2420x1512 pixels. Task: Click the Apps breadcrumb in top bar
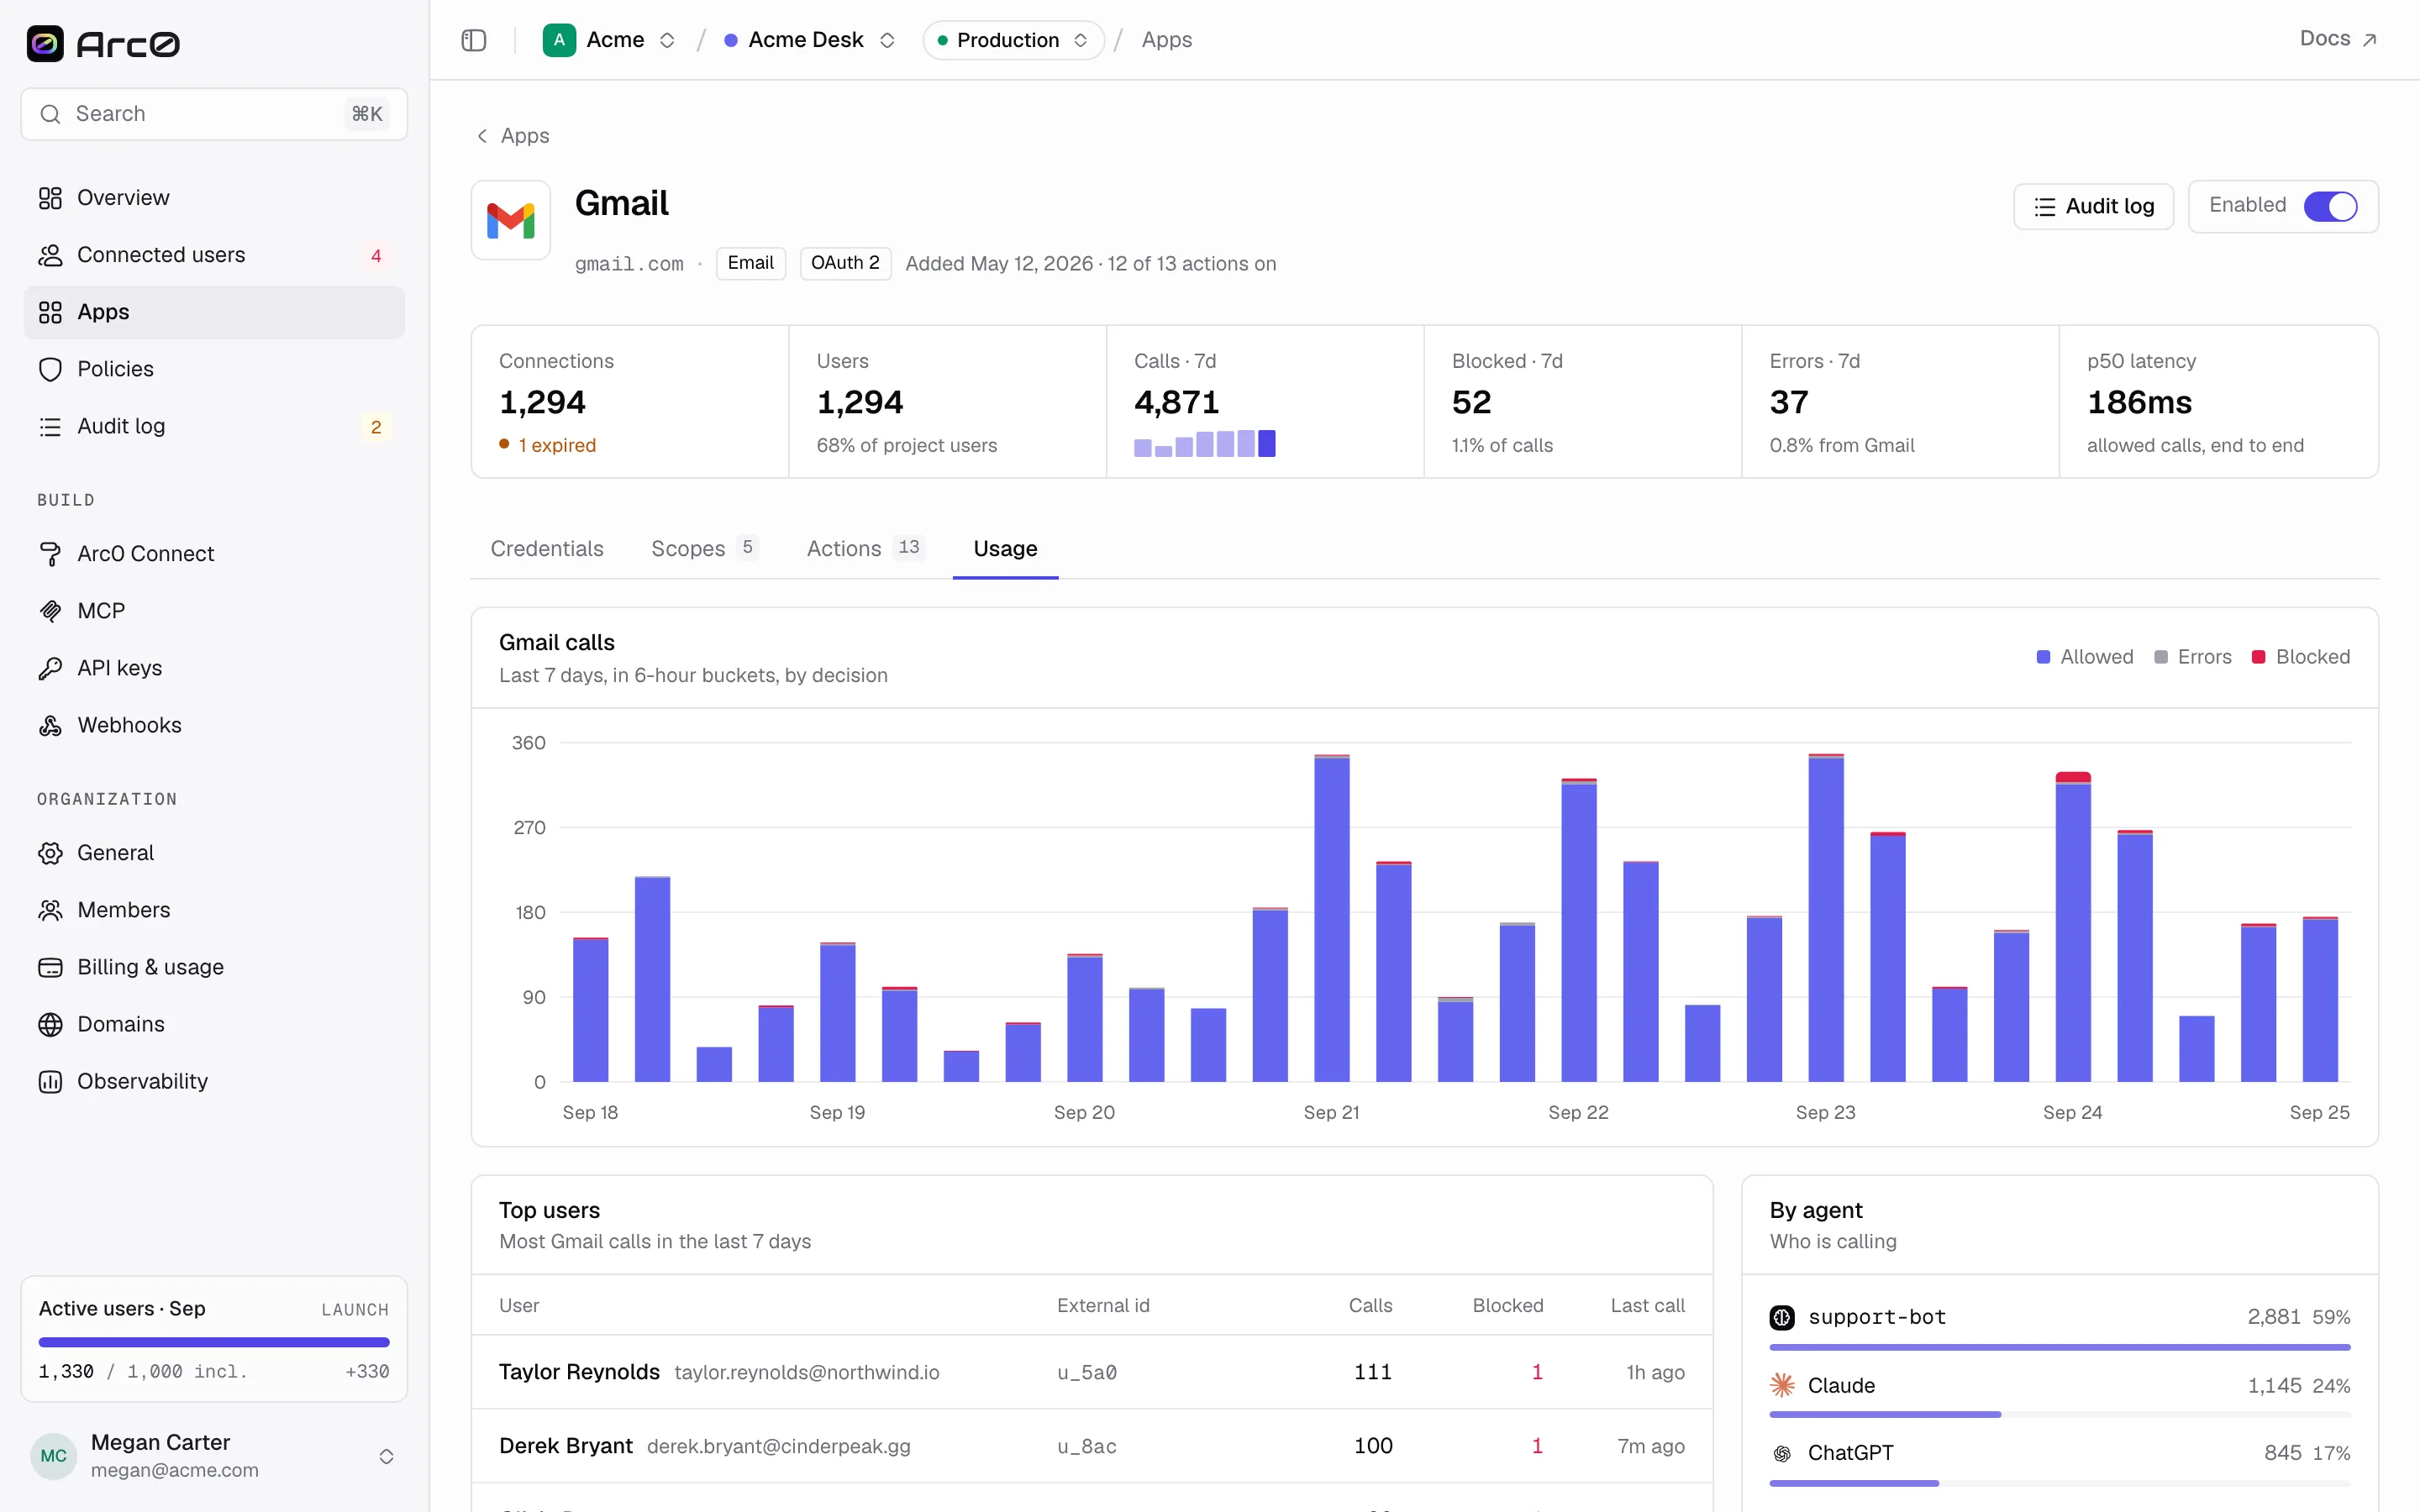click(1167, 40)
